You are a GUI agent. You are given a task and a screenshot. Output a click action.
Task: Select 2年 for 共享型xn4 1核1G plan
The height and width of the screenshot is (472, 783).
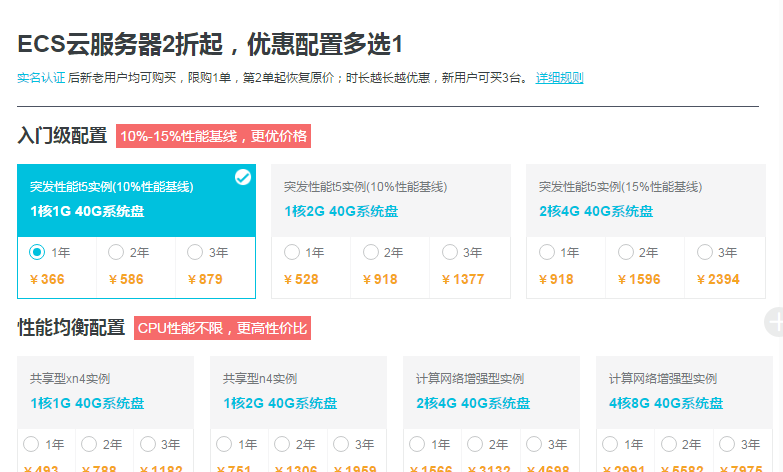(89, 444)
